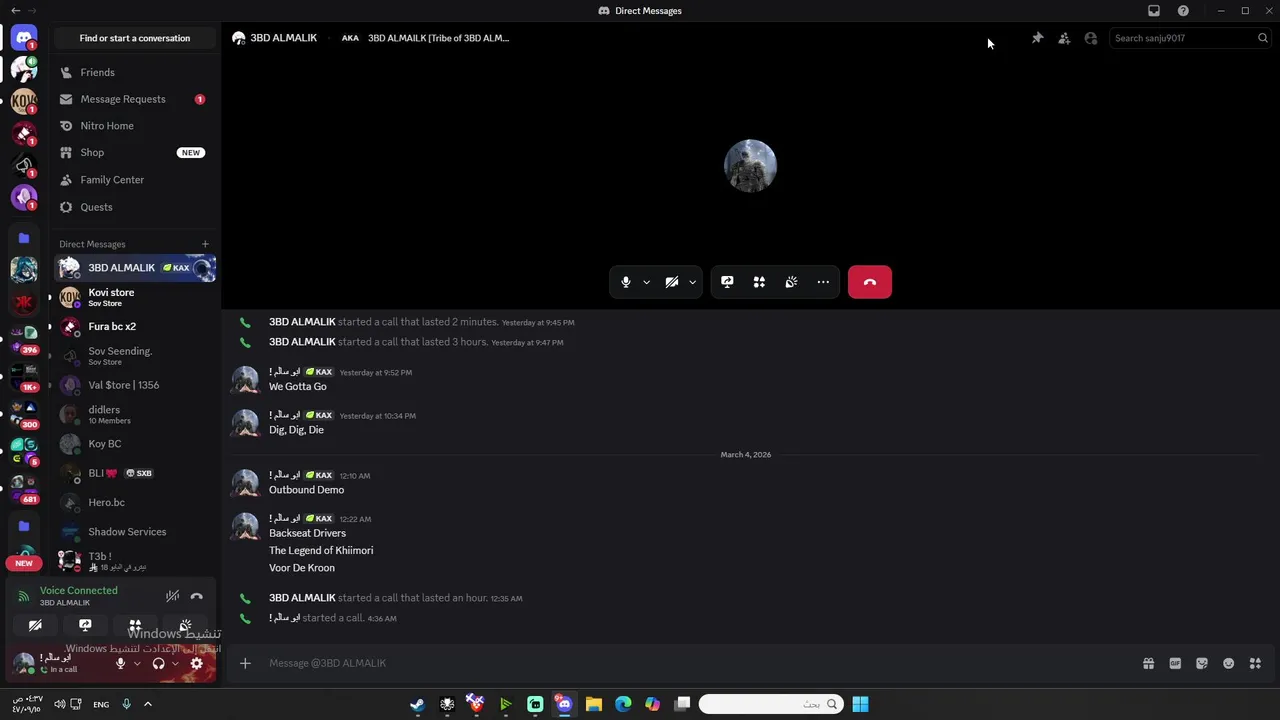Open Koy BC conversation

135,444
